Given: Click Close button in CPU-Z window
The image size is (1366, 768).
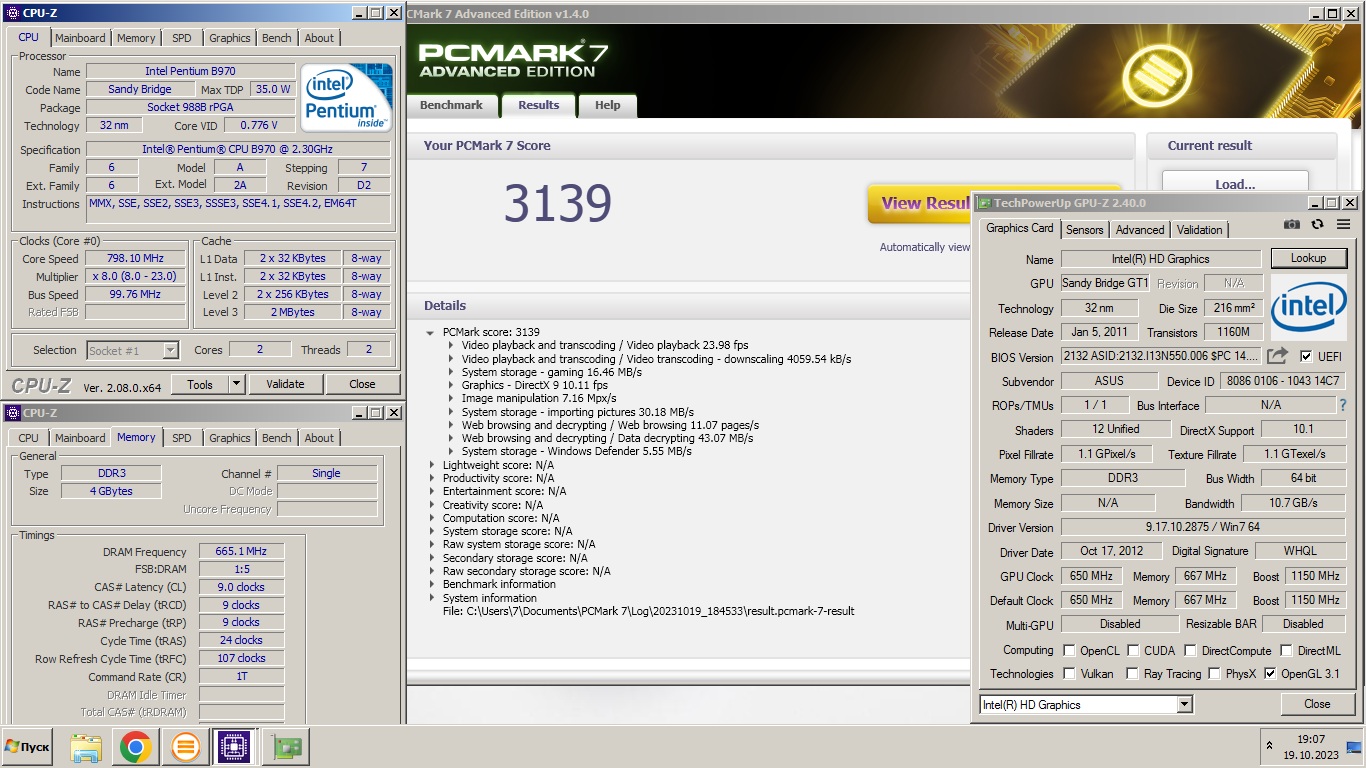Looking at the screenshot, I should 362,384.
